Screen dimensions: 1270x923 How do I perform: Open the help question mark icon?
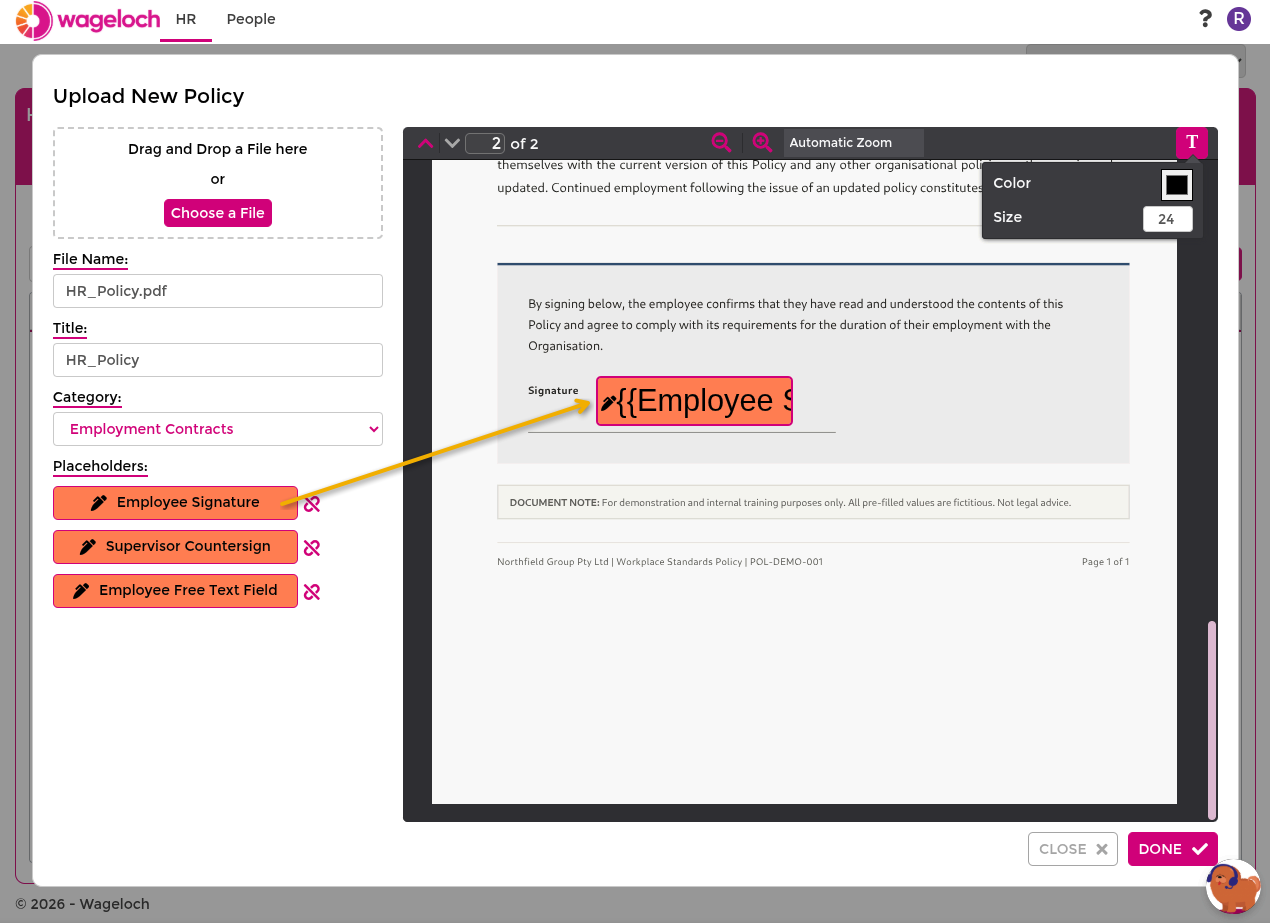[1205, 19]
